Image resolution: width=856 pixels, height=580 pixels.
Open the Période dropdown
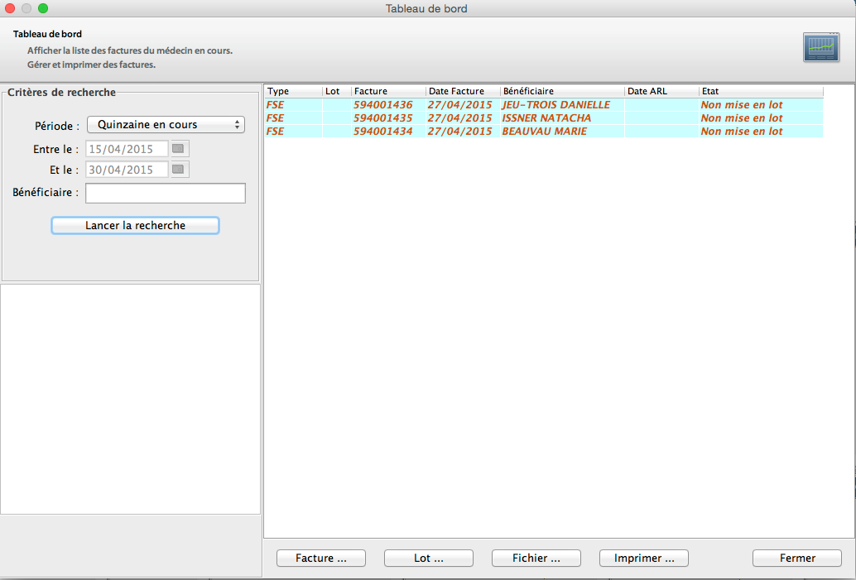[x=166, y=125]
